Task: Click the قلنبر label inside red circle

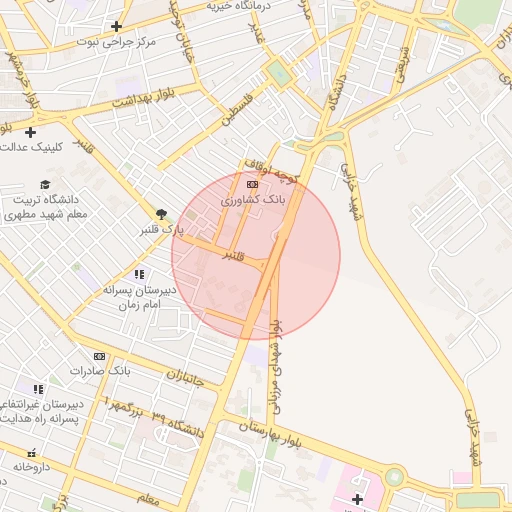Action: click(234, 256)
